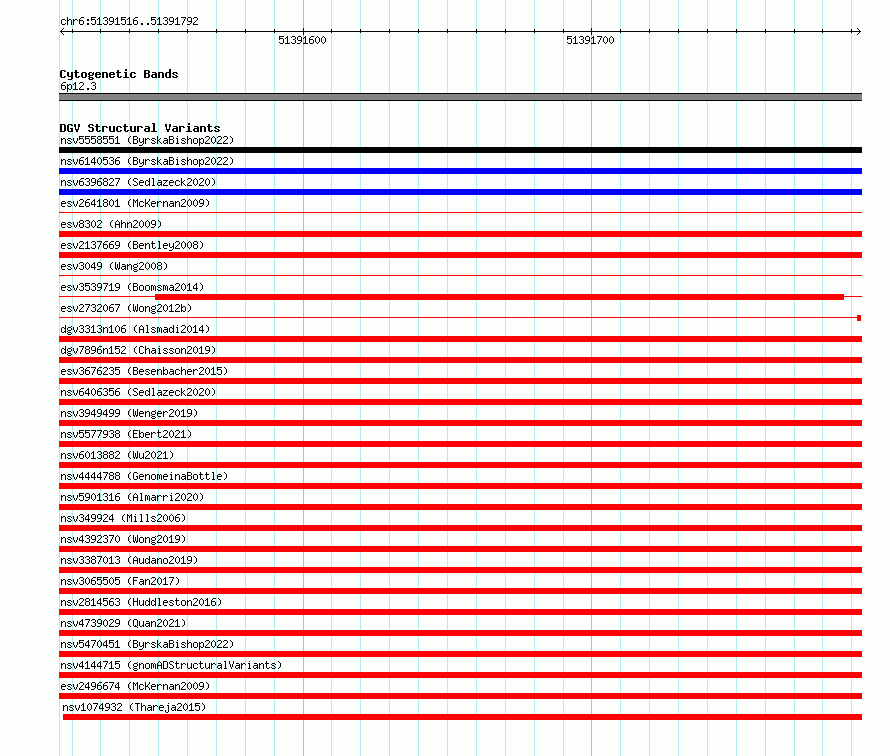
Task: Click esv2496674 (McKernan2009) label
Action: [x=135, y=686]
